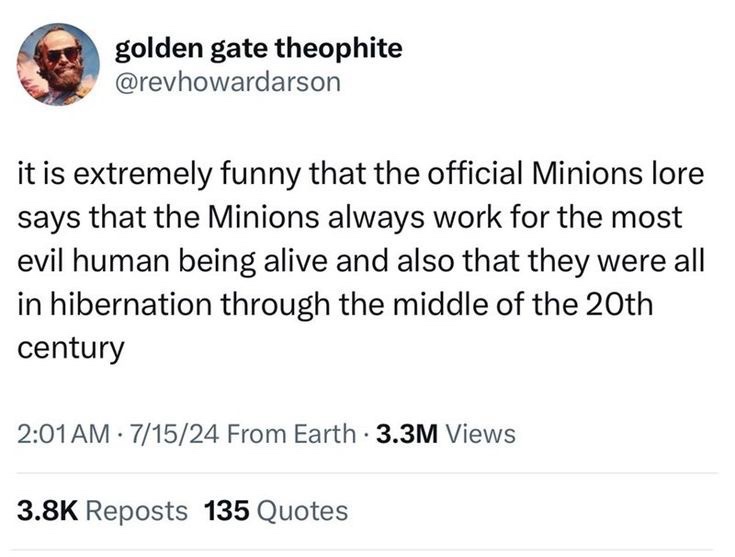Viewport: 735px width, 557px height.
Task: Open the bearded man profile avatar
Action: pos(59,63)
